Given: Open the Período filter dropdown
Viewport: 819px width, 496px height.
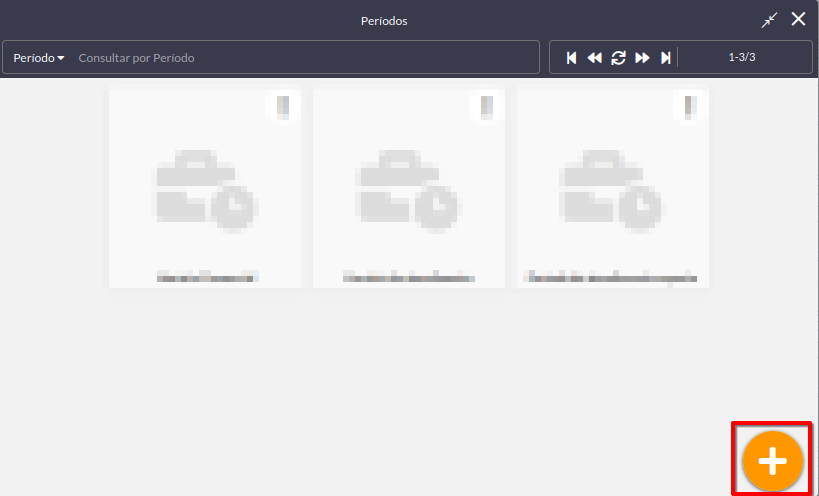Looking at the screenshot, I should [39, 58].
